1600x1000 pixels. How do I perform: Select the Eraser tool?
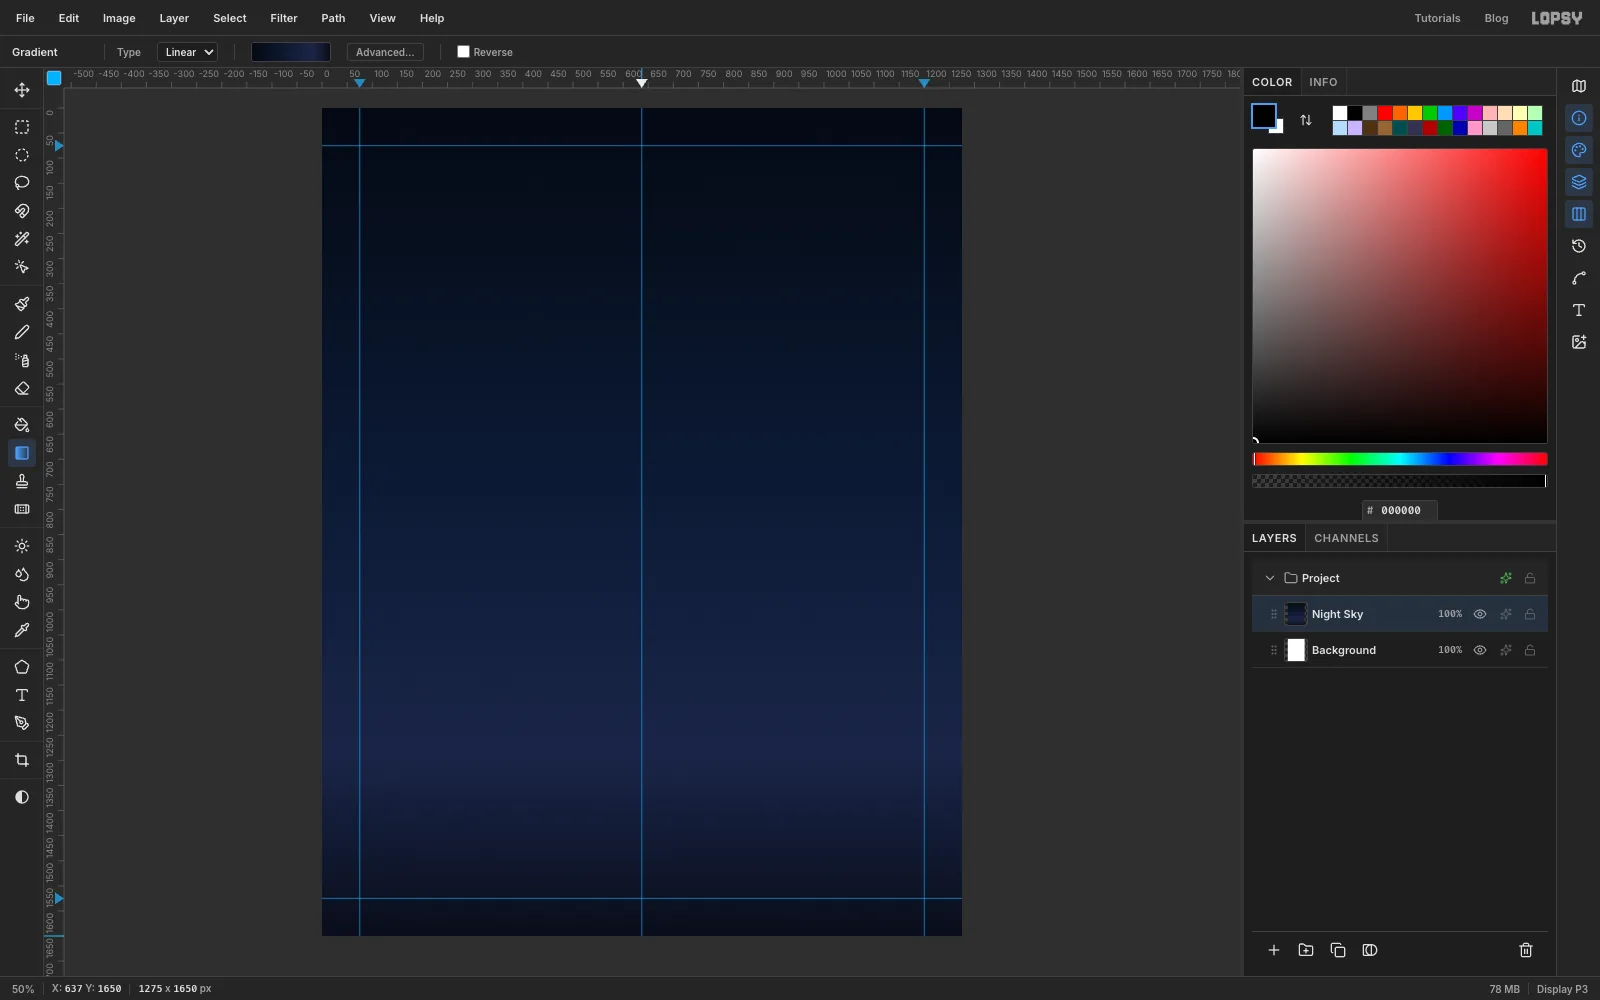point(22,388)
